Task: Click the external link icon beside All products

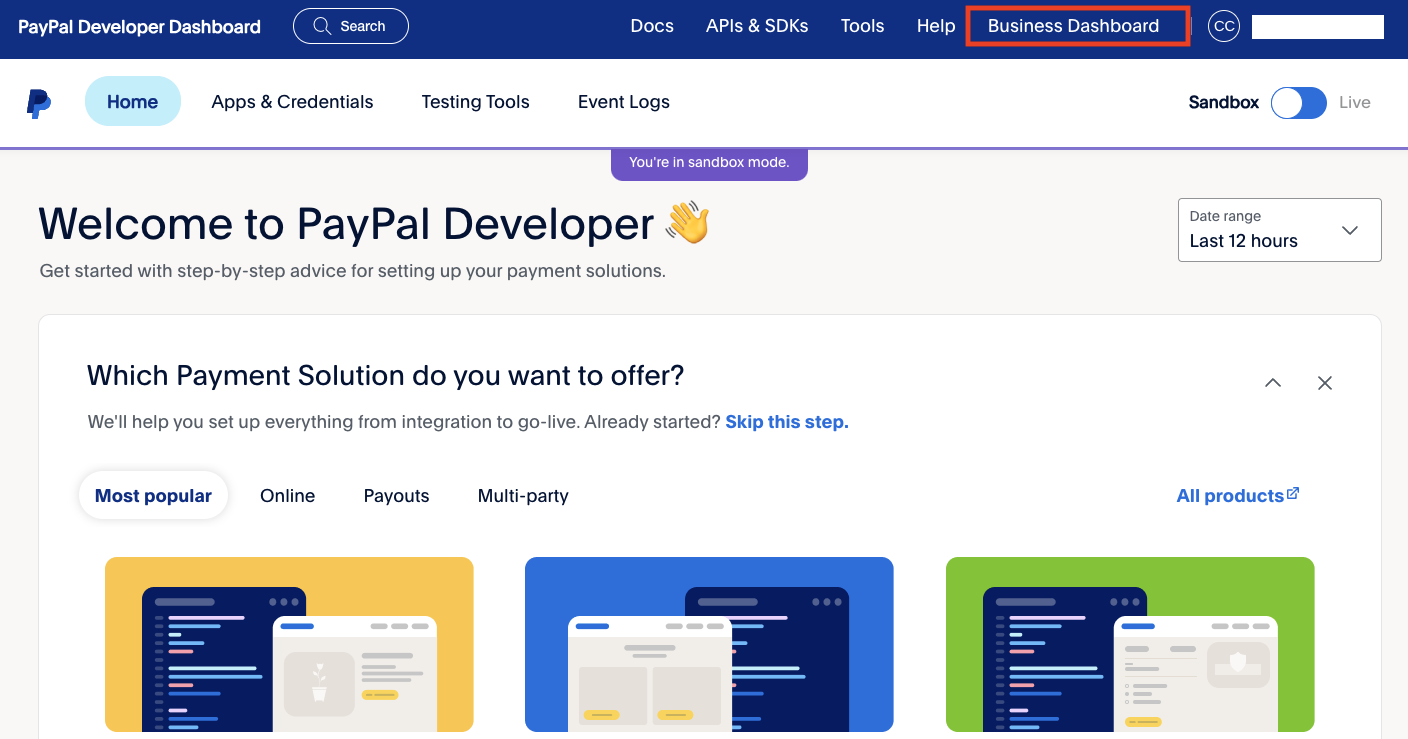Action: coord(1294,491)
